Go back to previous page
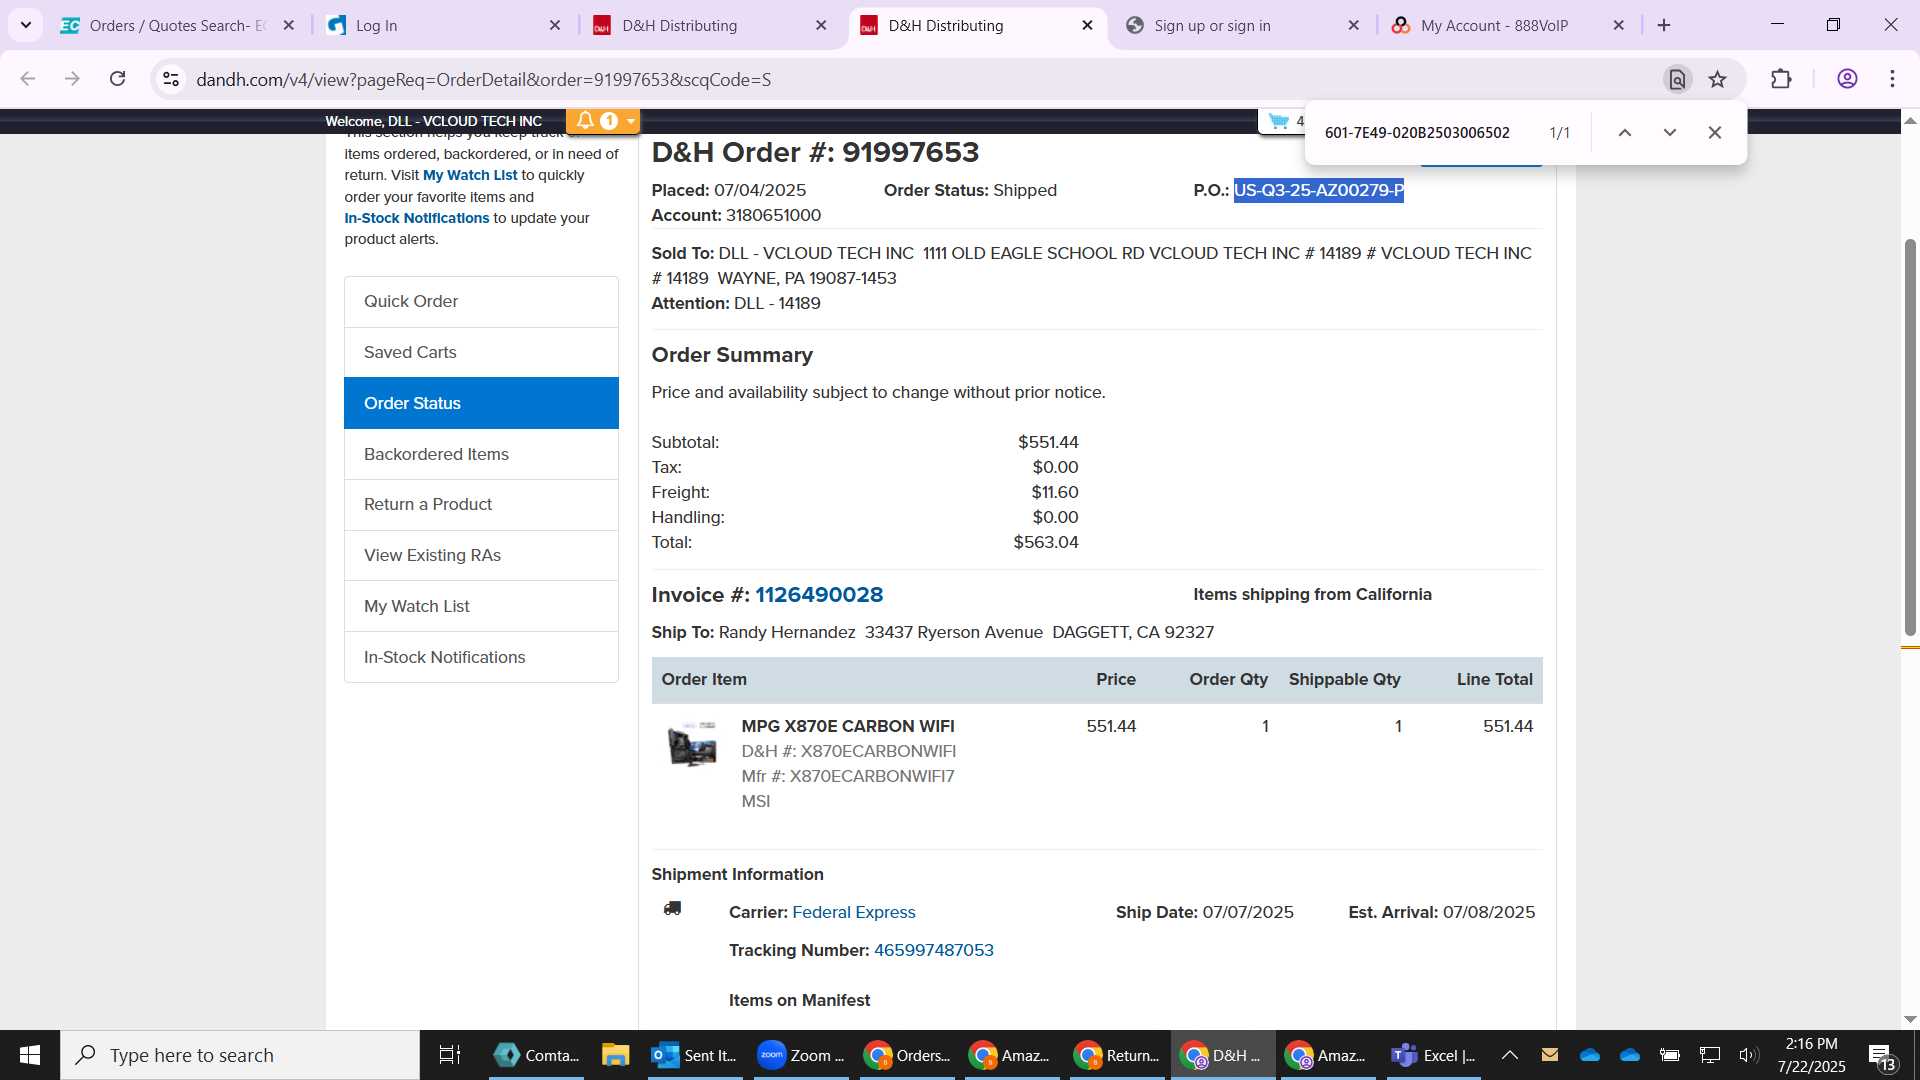 pyautogui.click(x=28, y=79)
